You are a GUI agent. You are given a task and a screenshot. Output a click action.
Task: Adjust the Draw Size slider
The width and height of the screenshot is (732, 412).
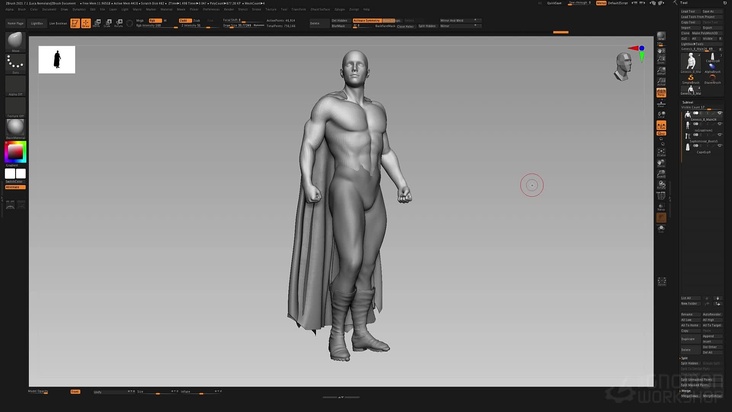(x=243, y=26)
